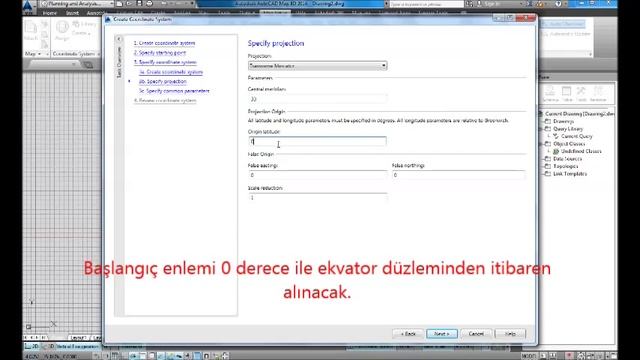Viewport: 640px width, 360px height.
Task: Click the Origin latitude input field
Action: (x=317, y=141)
